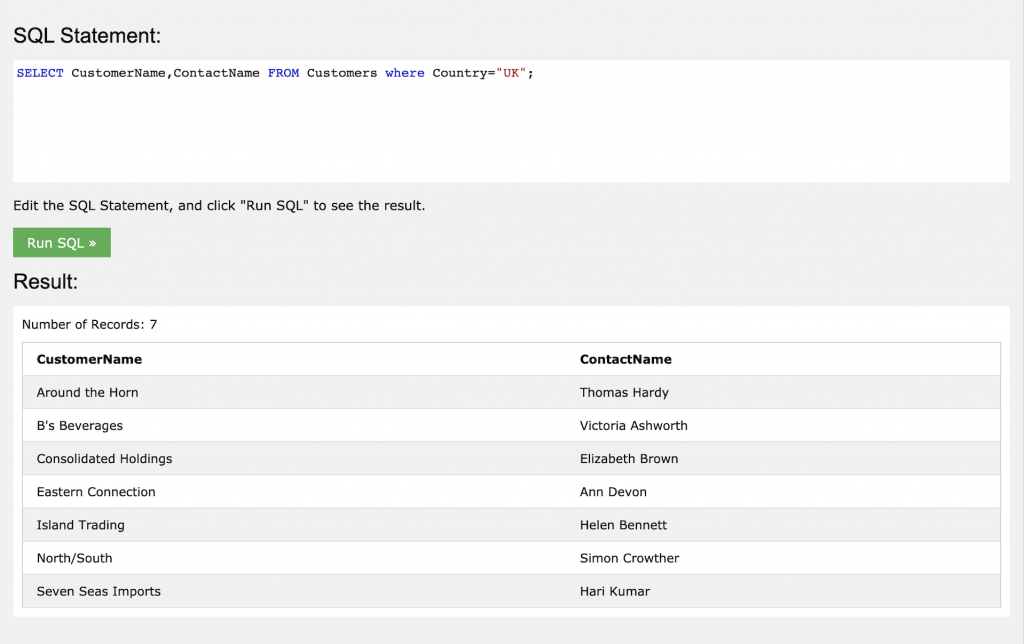The width and height of the screenshot is (1024, 644).
Task: Click the SELECT keyword in the statement
Action: pos(40,73)
